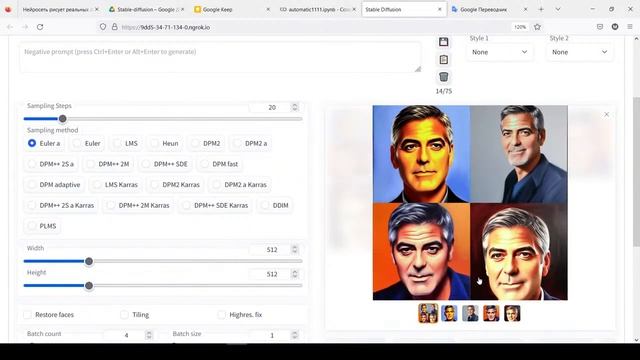Viewport: 640px width, 360px height.
Task: Click the bookmark star icon
Action: pyautogui.click(x=537, y=27)
